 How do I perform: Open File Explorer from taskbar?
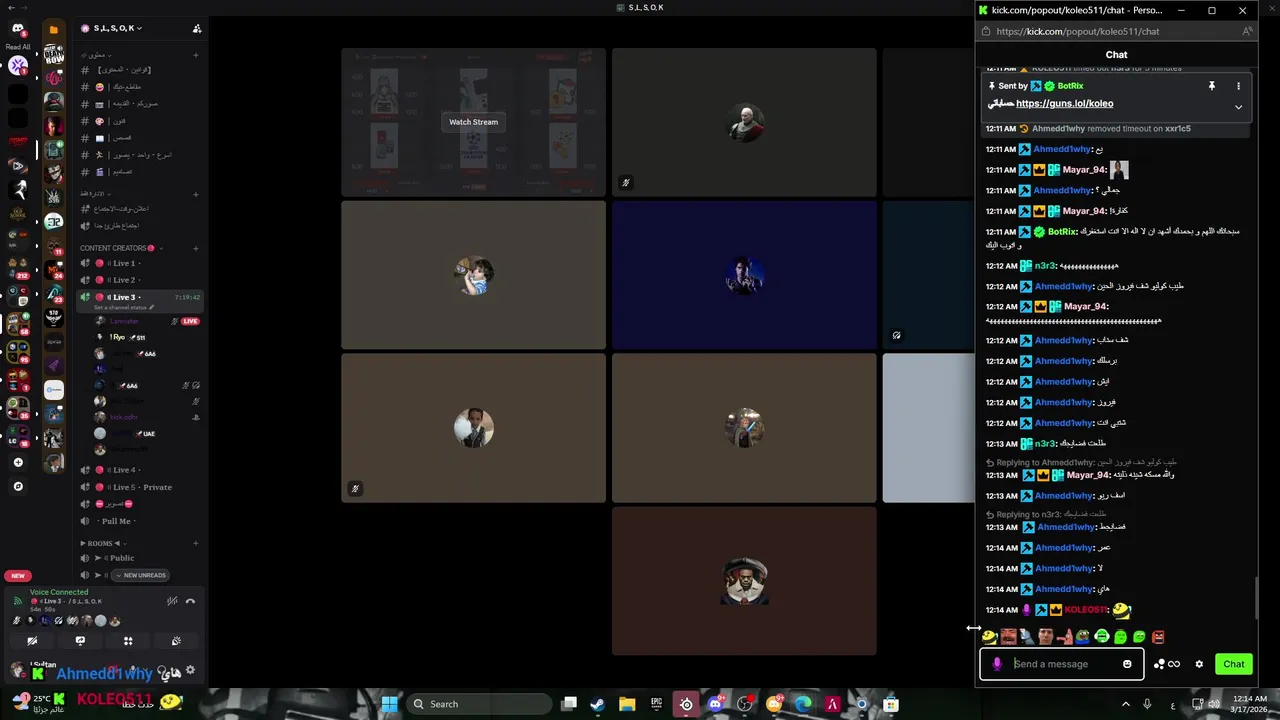coord(627,704)
